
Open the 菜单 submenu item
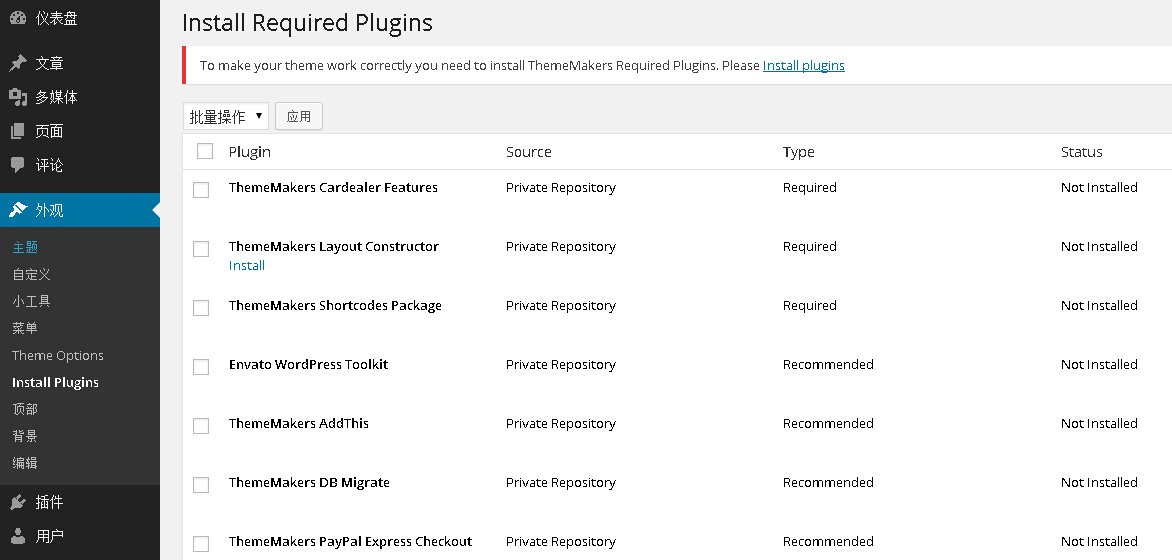click(x=25, y=328)
